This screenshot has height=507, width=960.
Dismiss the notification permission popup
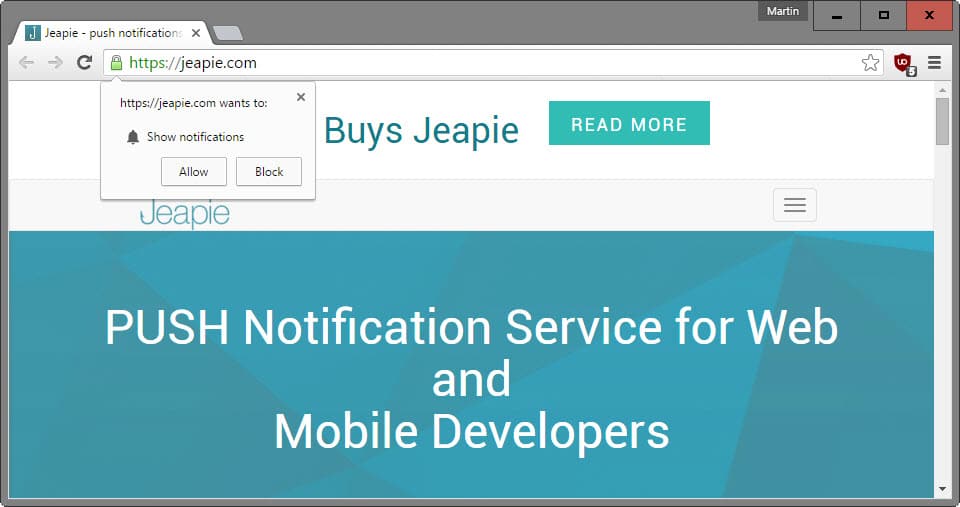click(x=301, y=97)
